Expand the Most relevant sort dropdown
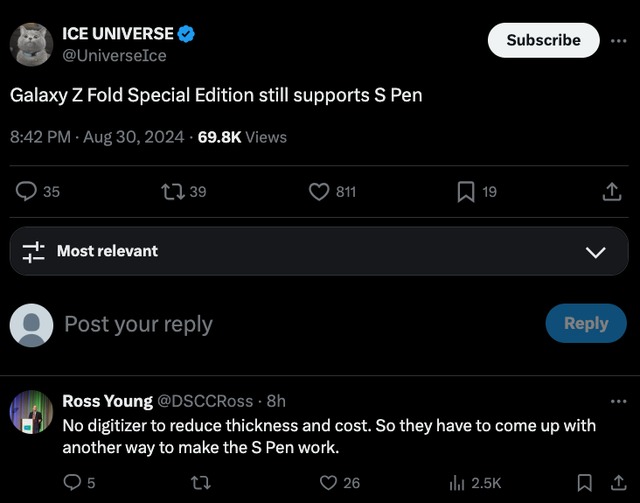The image size is (640, 503). pyautogui.click(x=595, y=252)
